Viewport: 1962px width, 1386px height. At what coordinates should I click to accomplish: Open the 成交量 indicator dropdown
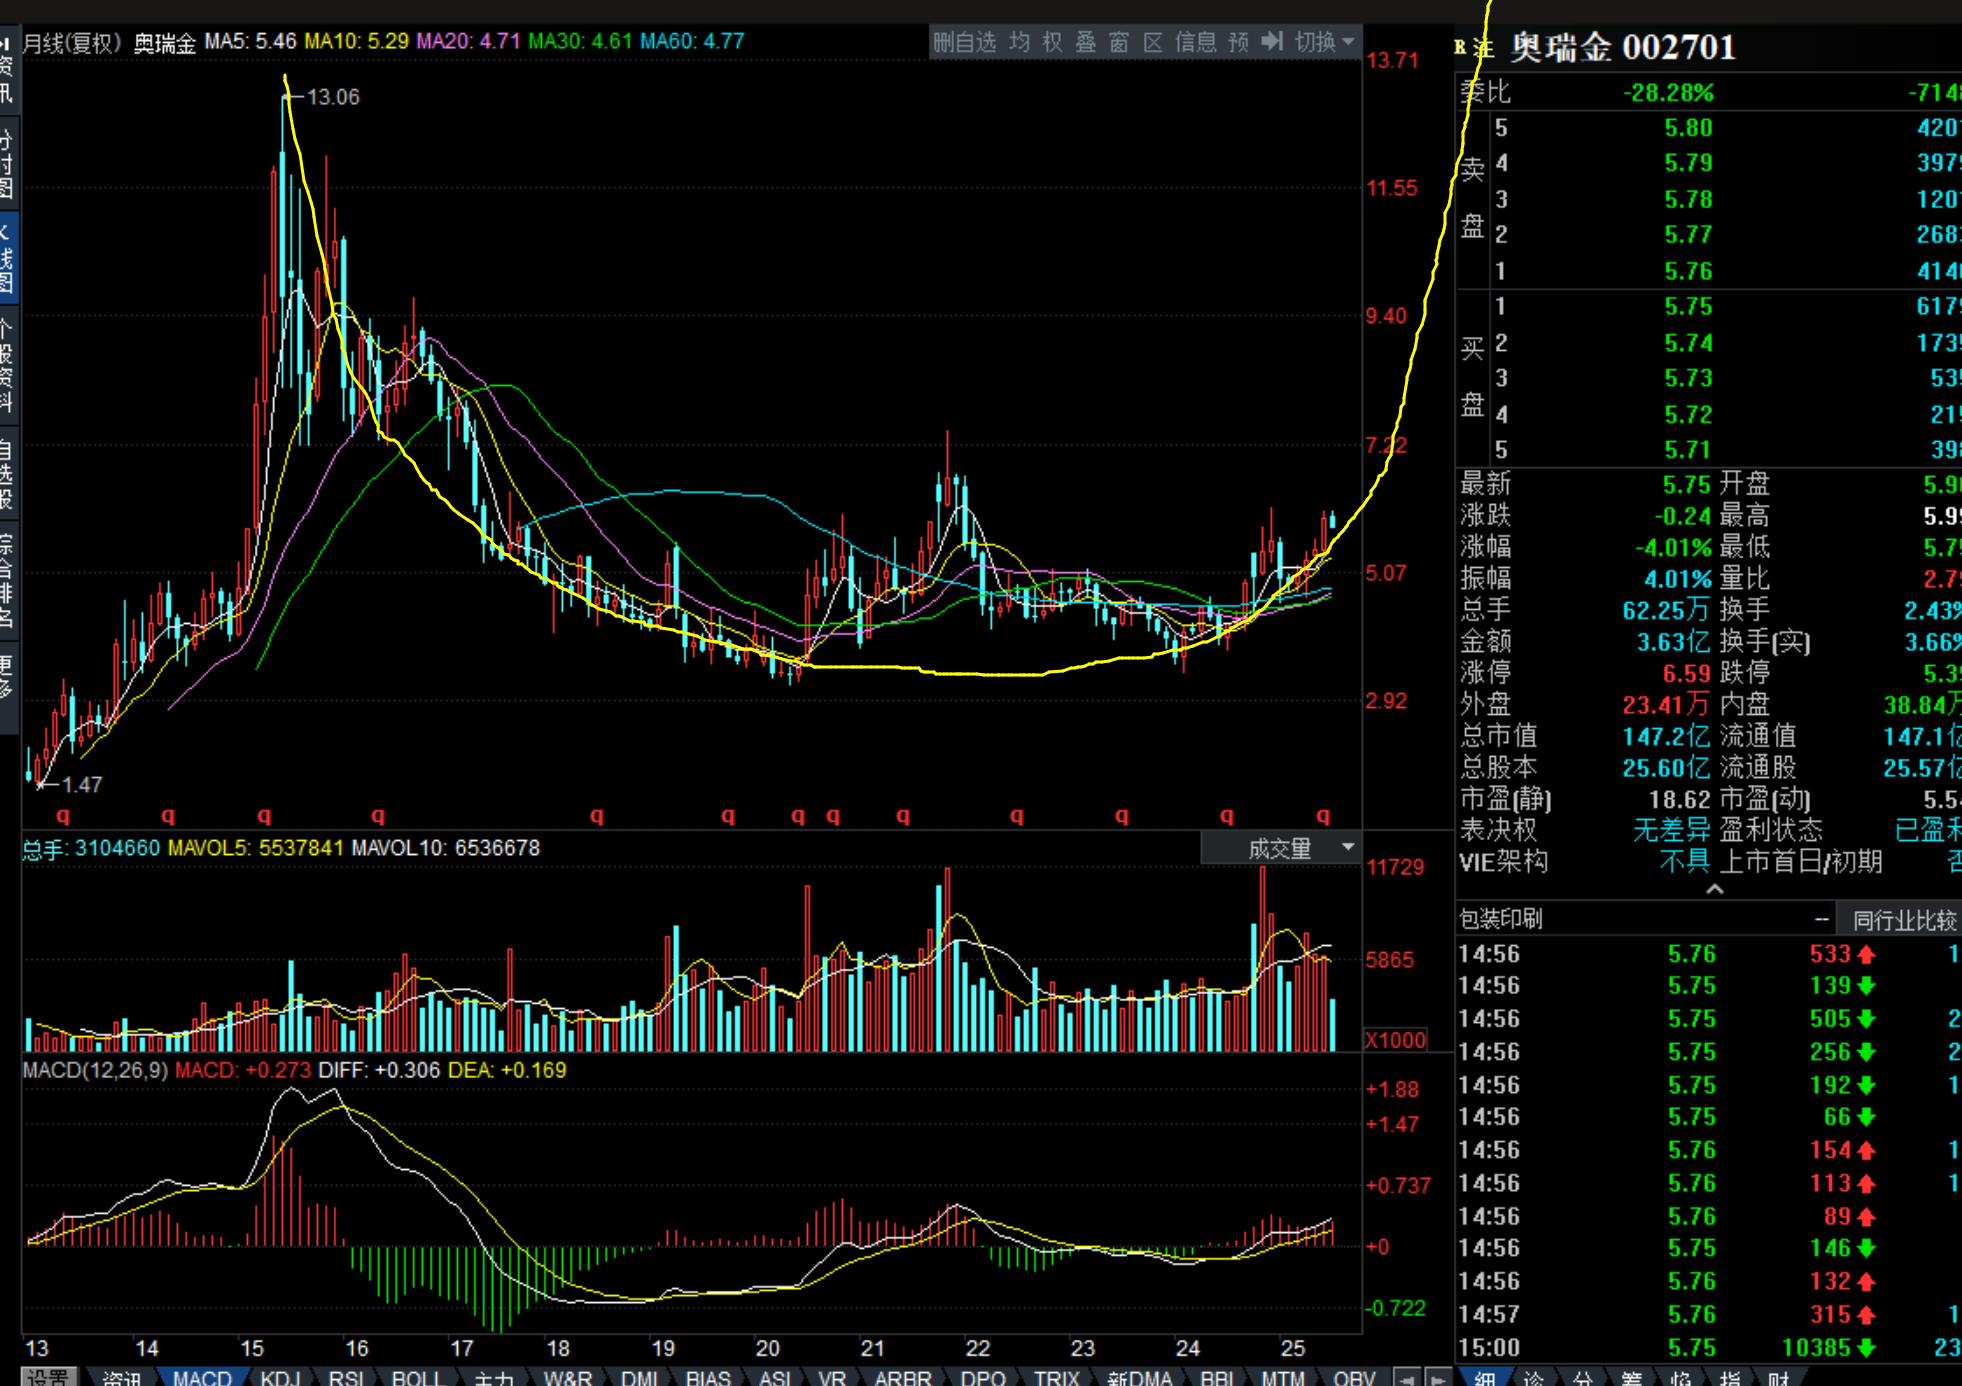tap(1282, 849)
